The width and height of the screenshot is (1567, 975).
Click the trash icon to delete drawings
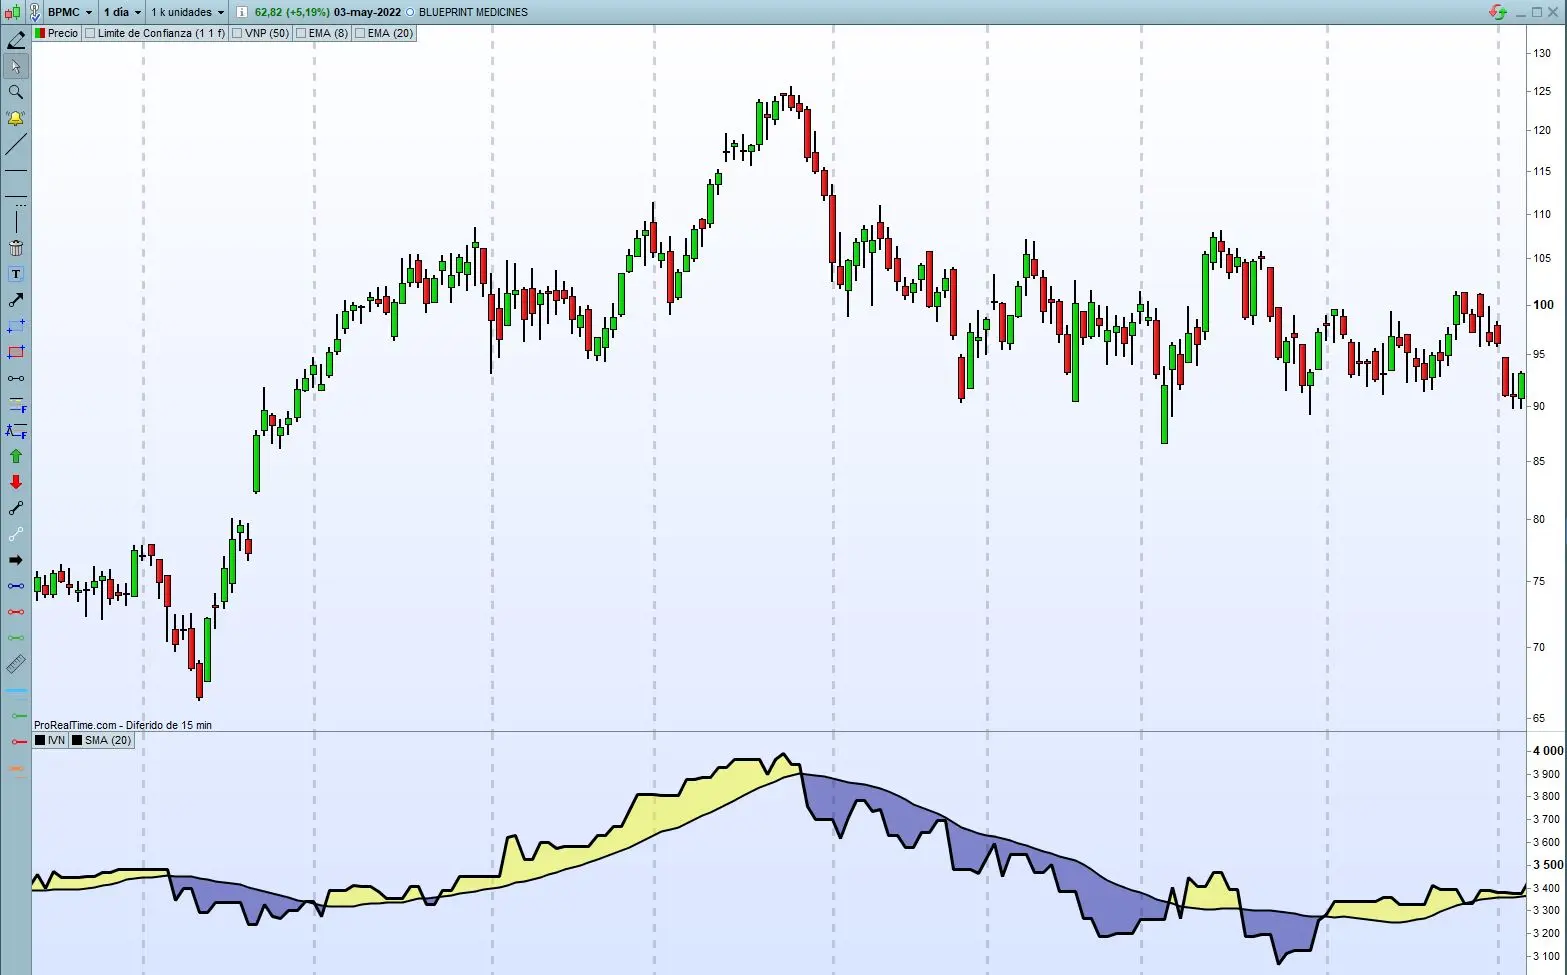15,248
